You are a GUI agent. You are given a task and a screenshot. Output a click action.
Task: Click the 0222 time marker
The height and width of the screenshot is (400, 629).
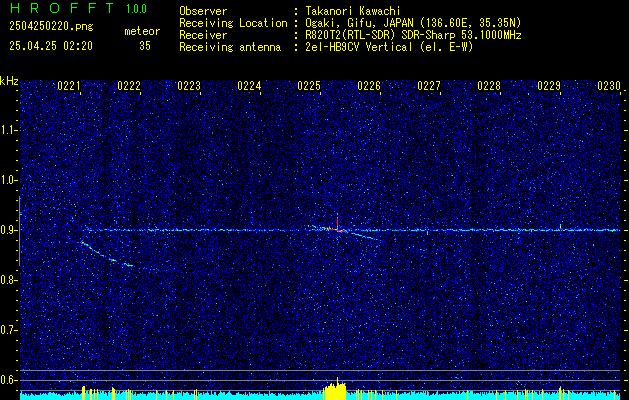(x=129, y=86)
